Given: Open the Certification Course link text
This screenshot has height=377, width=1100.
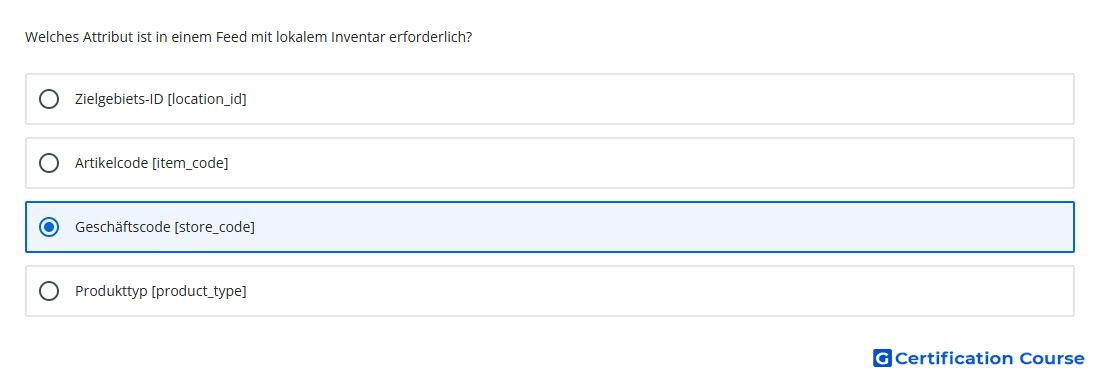Looking at the screenshot, I should pos(989,358).
